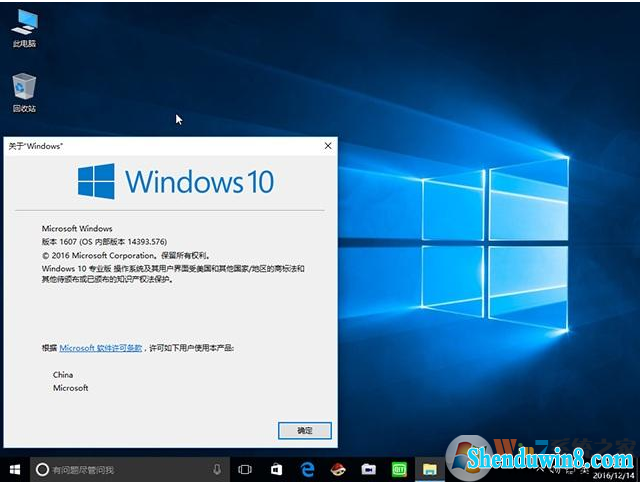Click the taskbar date 2016/12/14

coord(613,475)
